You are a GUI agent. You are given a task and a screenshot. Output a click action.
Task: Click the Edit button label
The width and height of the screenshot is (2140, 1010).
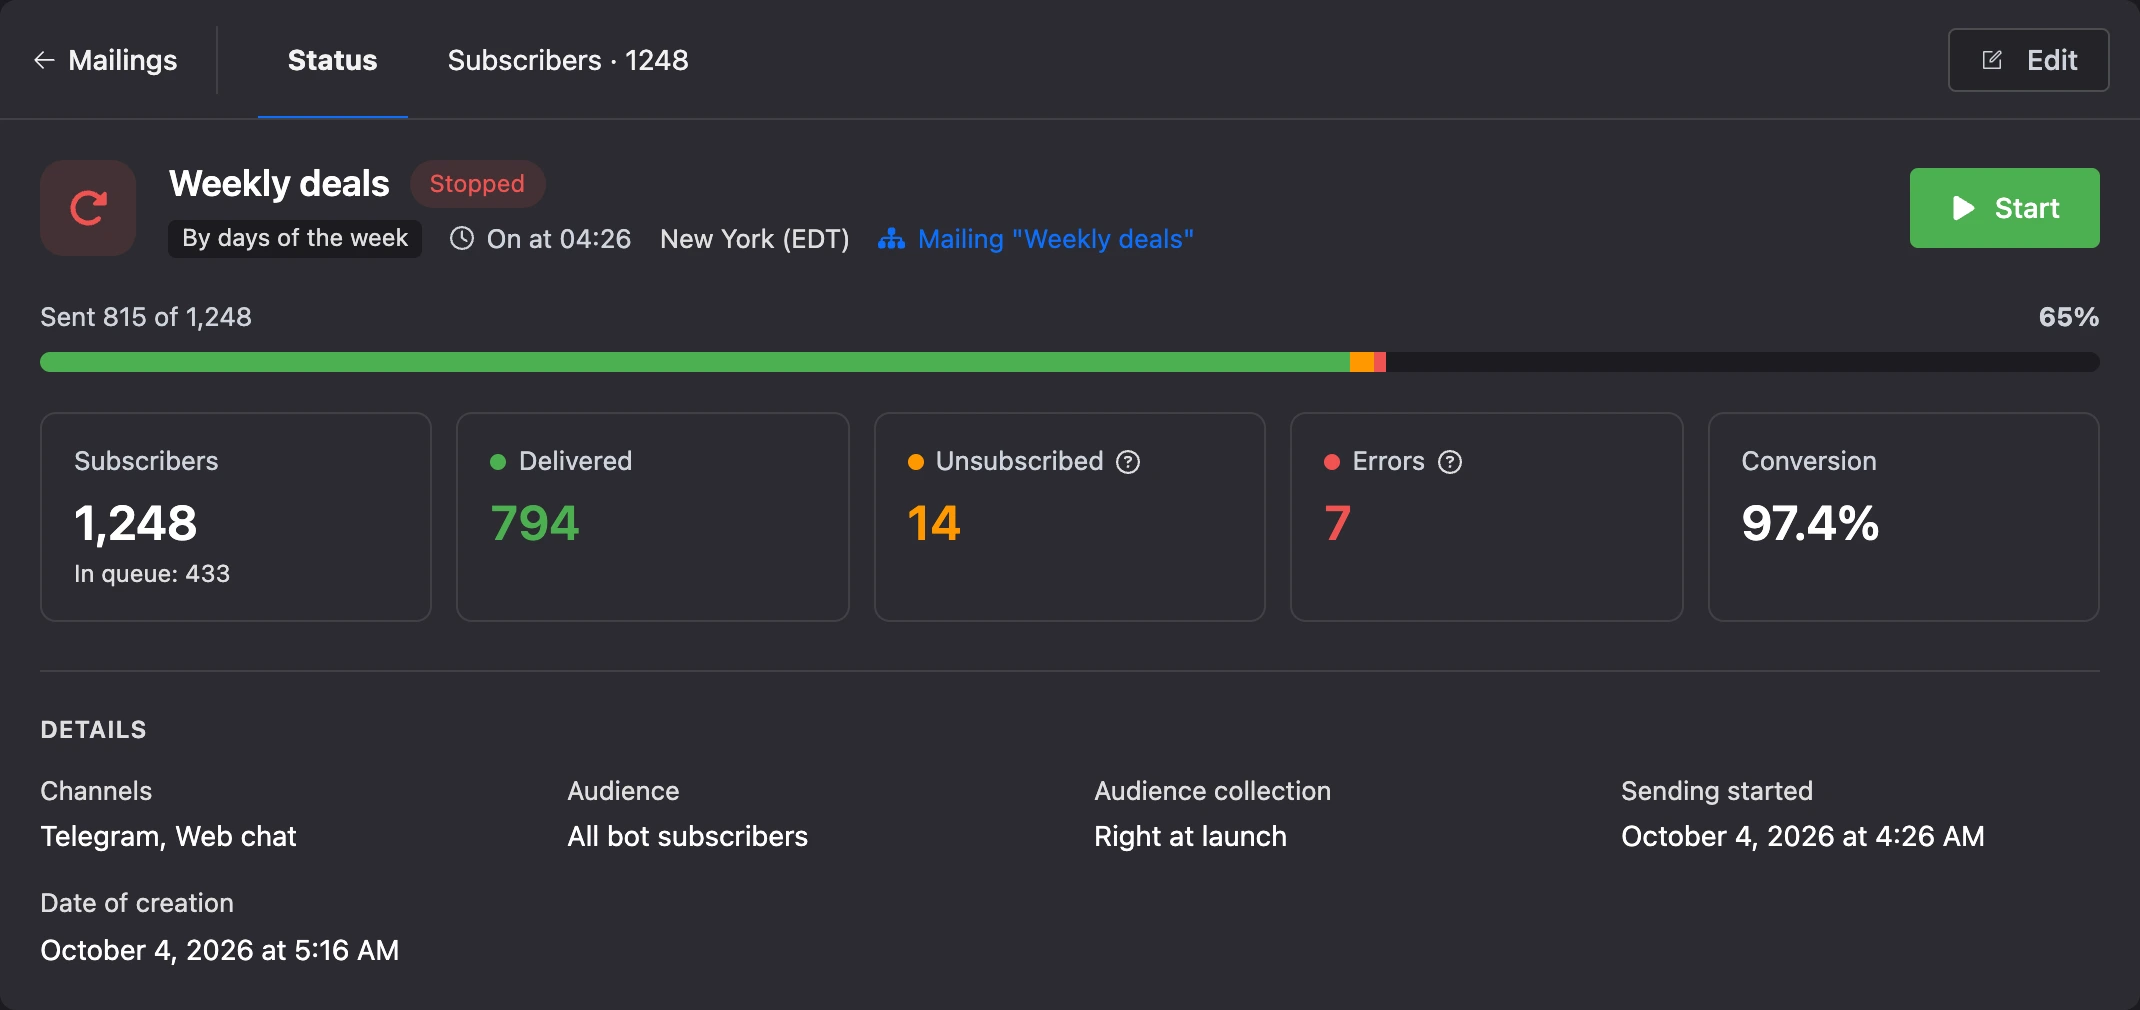[2052, 60]
